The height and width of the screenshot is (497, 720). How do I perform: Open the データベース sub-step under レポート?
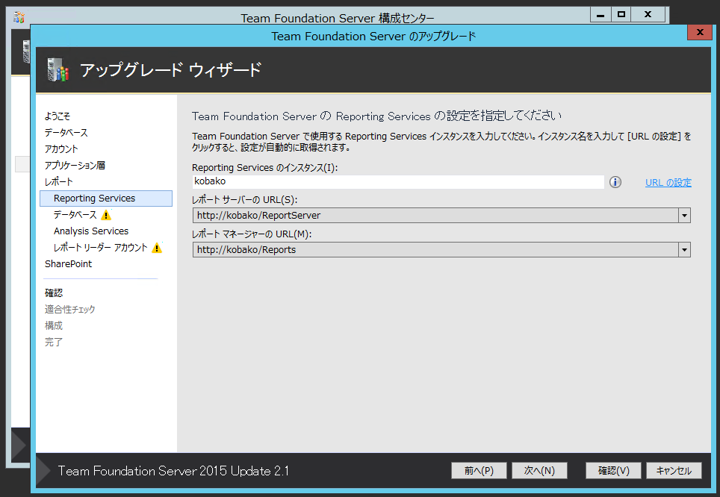75,215
